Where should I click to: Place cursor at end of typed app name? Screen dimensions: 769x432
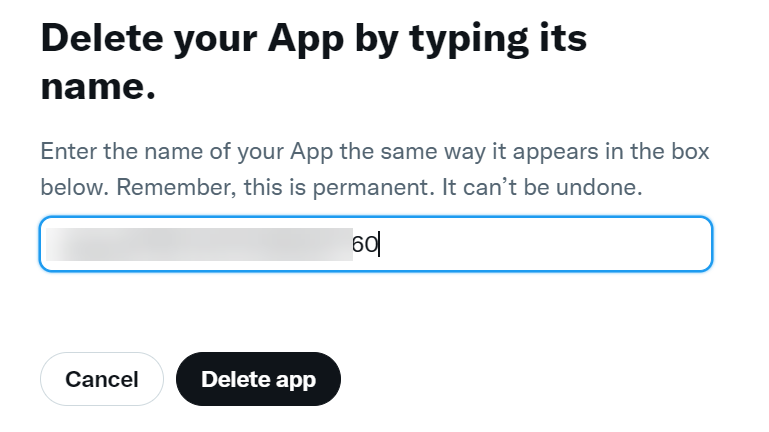point(379,245)
